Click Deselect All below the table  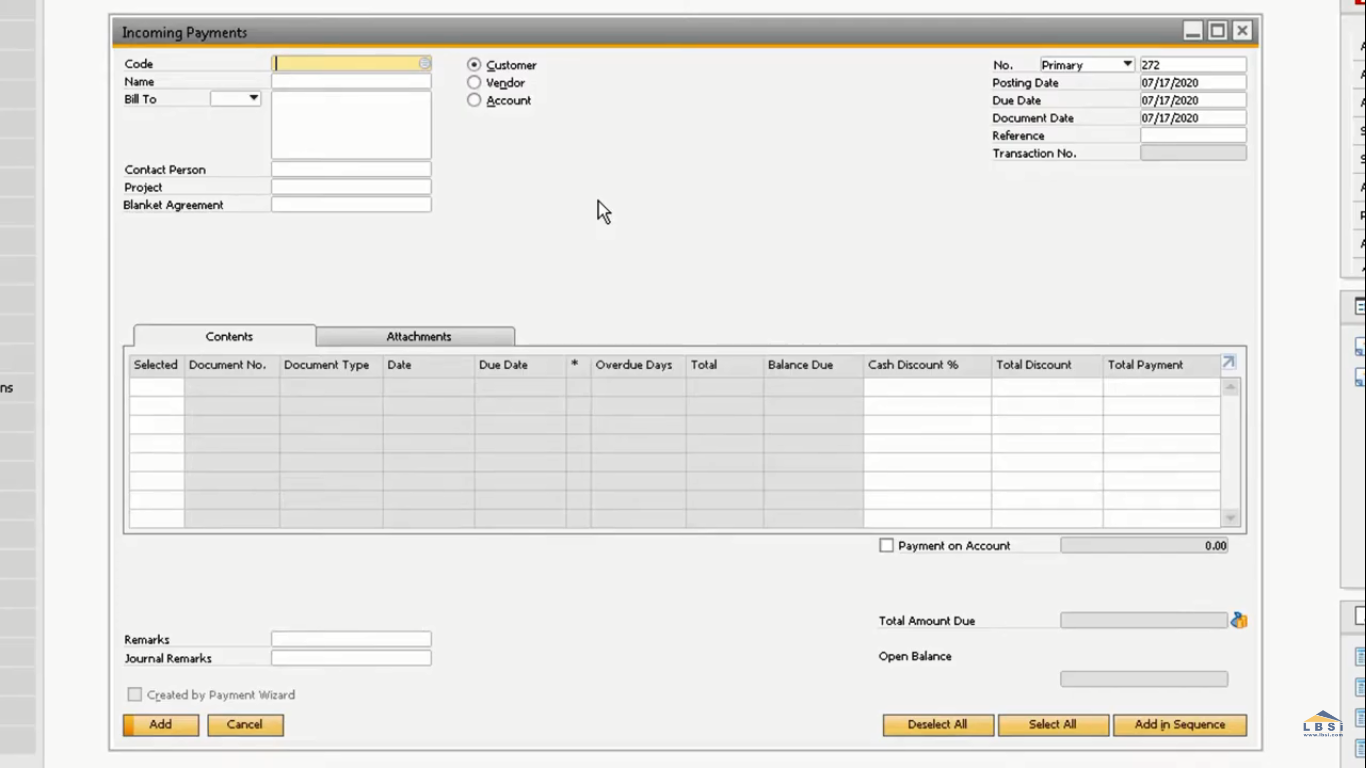tap(937, 724)
